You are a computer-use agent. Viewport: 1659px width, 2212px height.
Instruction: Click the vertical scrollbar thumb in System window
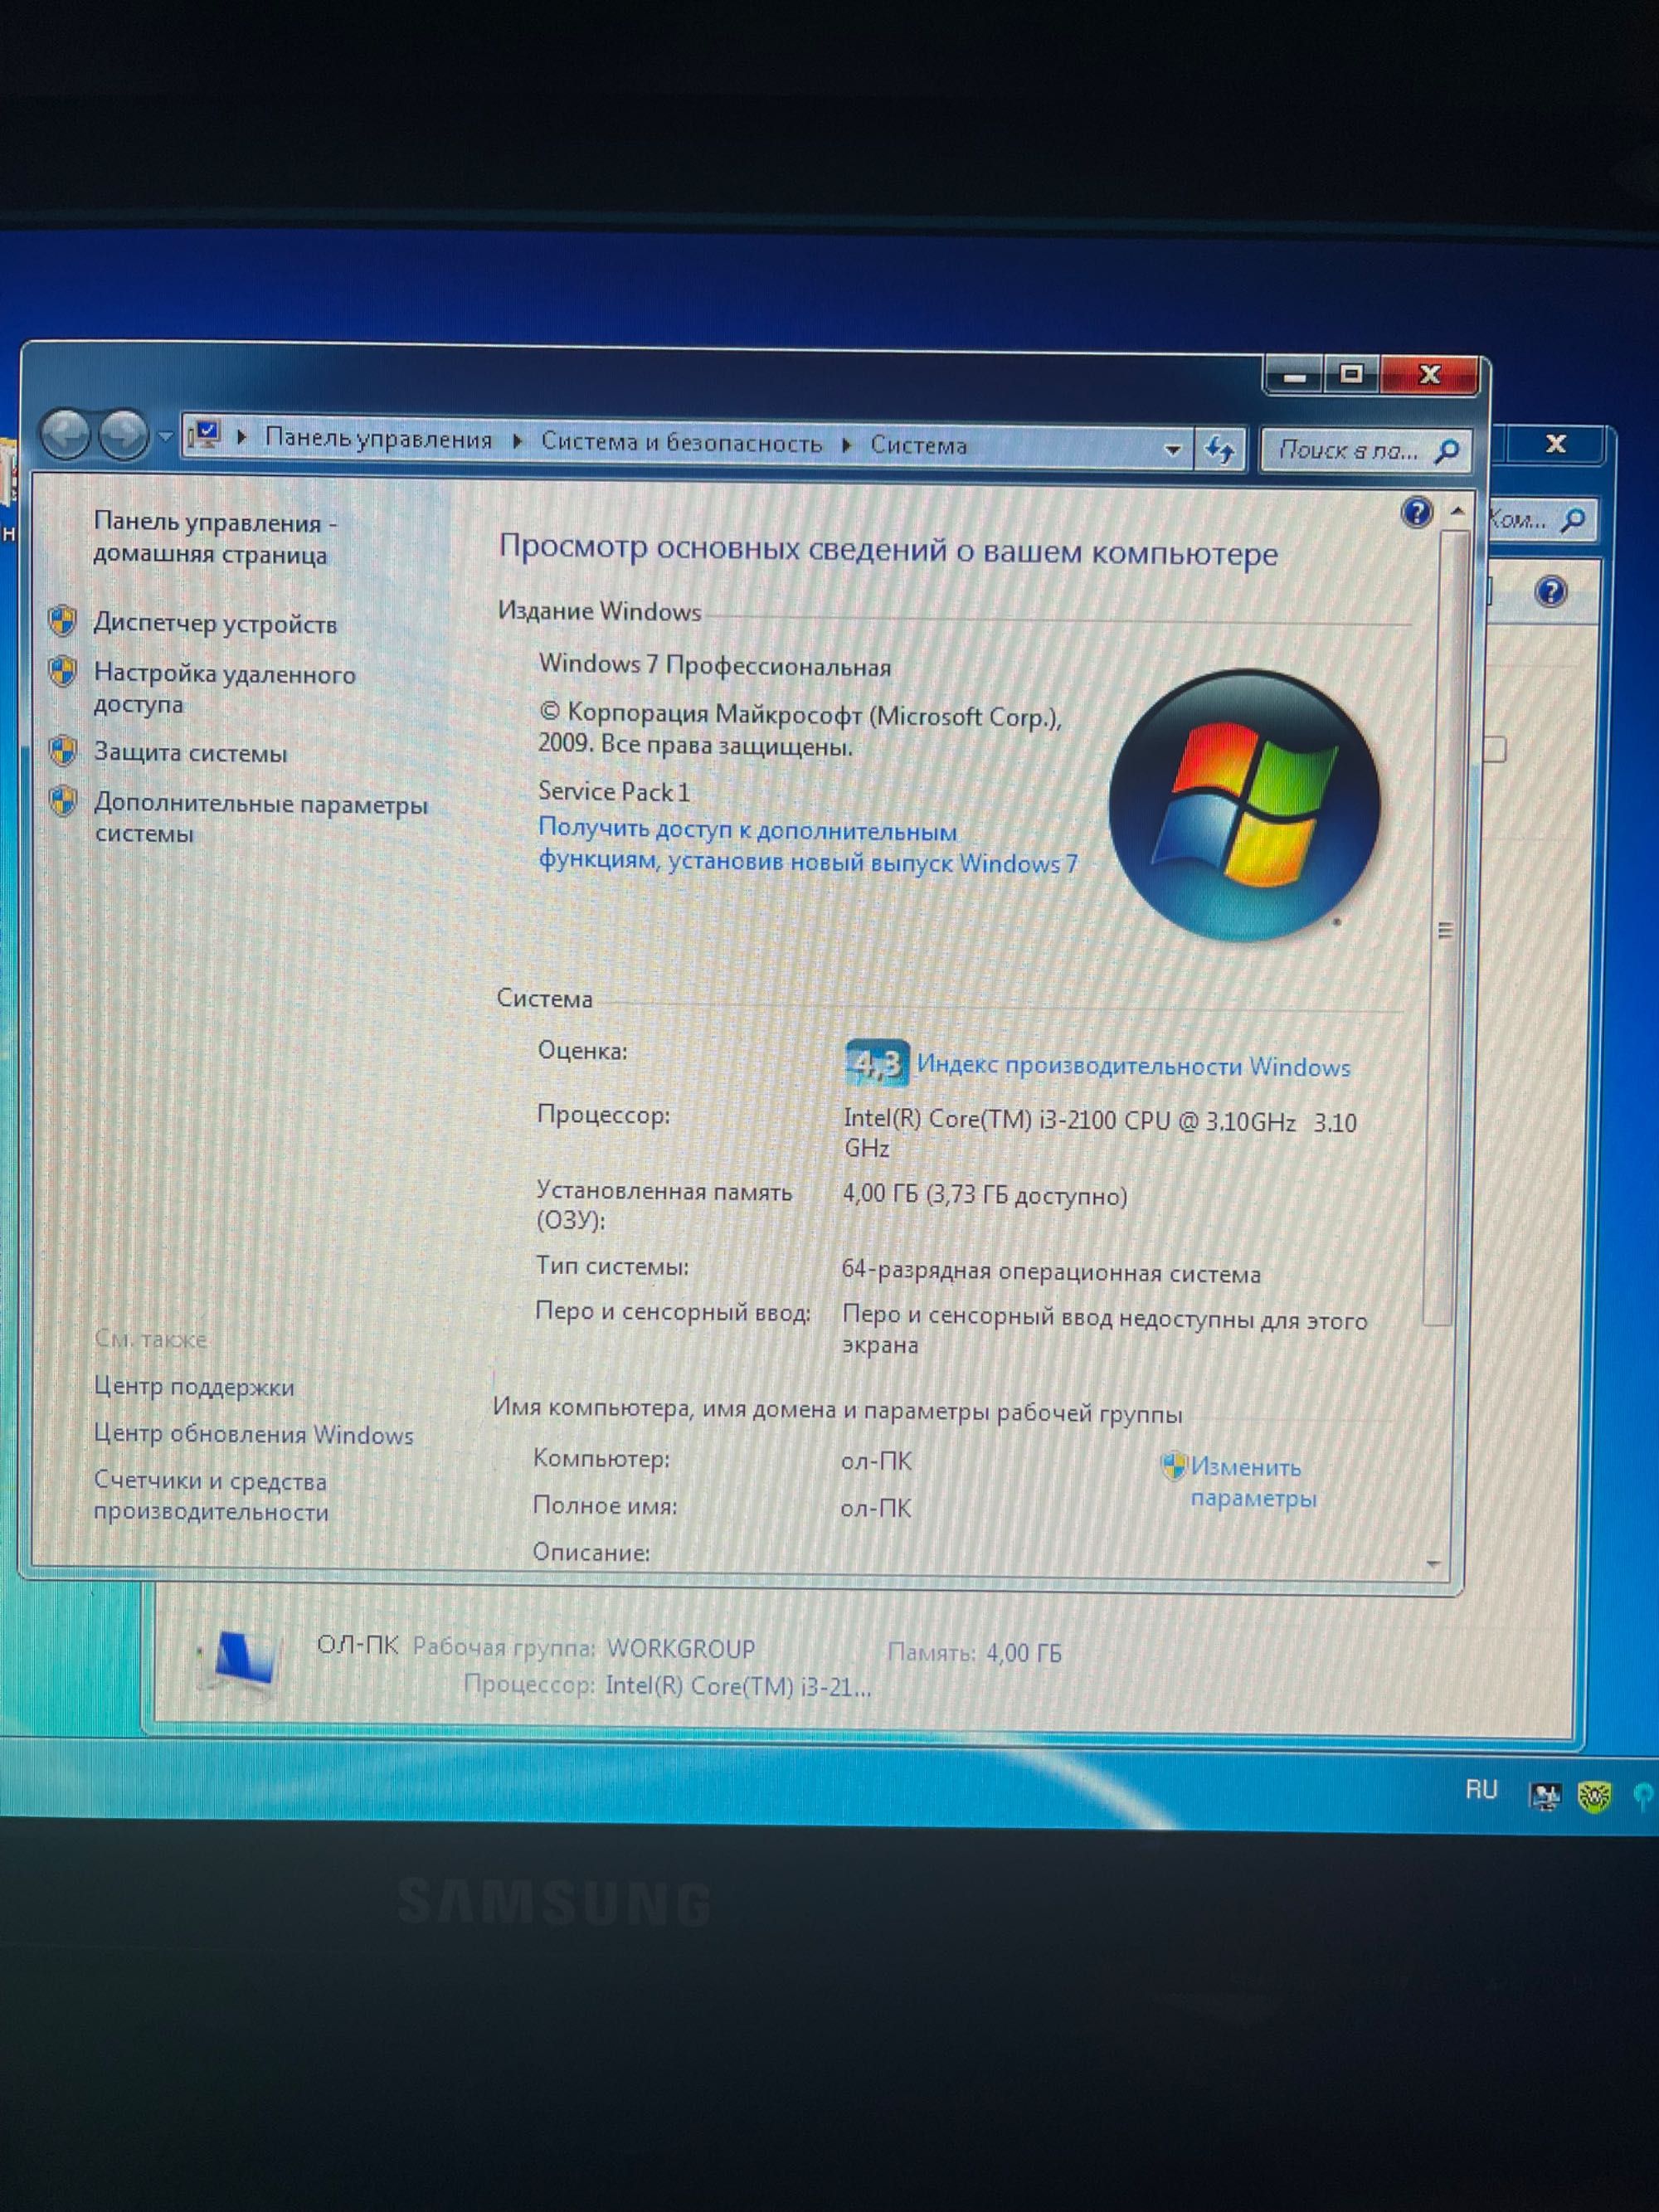pos(1445,928)
